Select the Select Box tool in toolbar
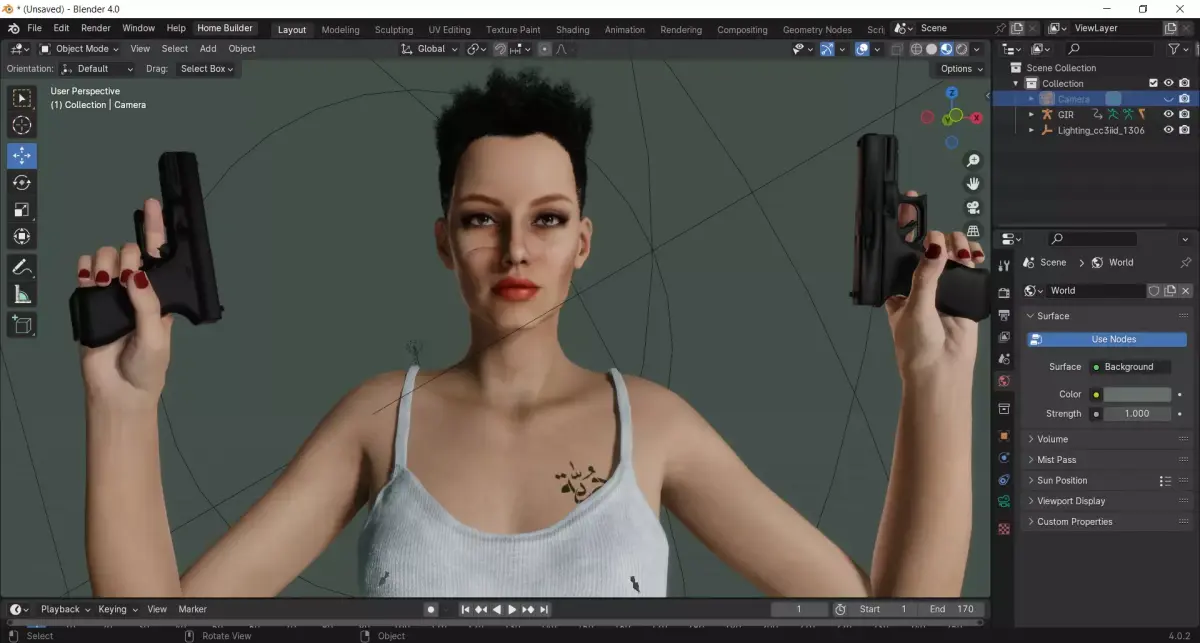1200x643 pixels. pyautogui.click(x=22, y=98)
